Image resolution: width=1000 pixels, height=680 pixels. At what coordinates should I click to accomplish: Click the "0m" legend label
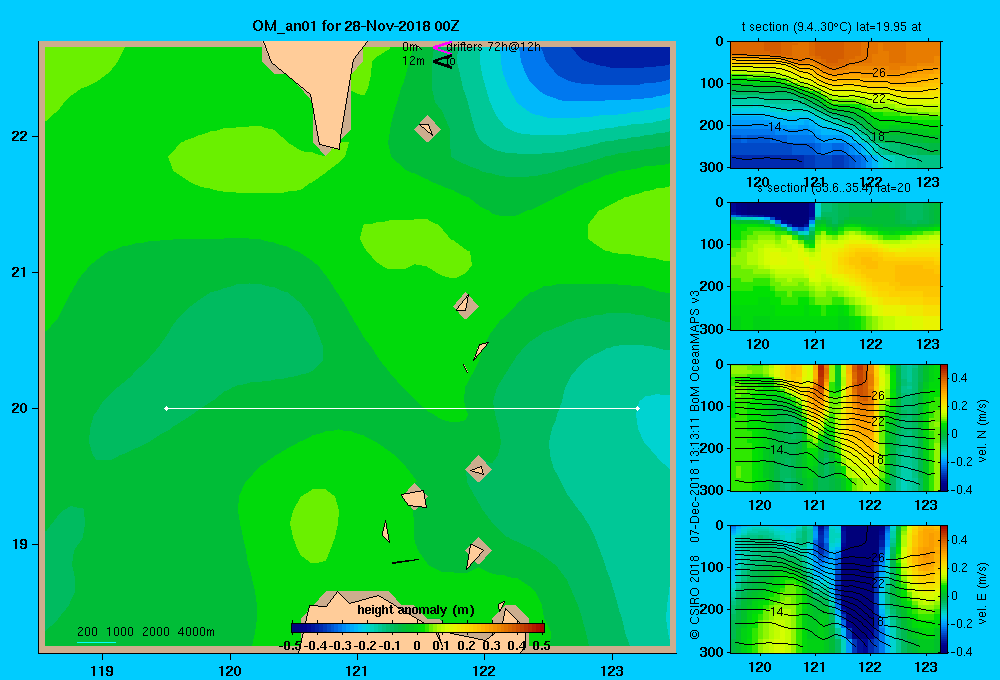pyautogui.click(x=410, y=47)
